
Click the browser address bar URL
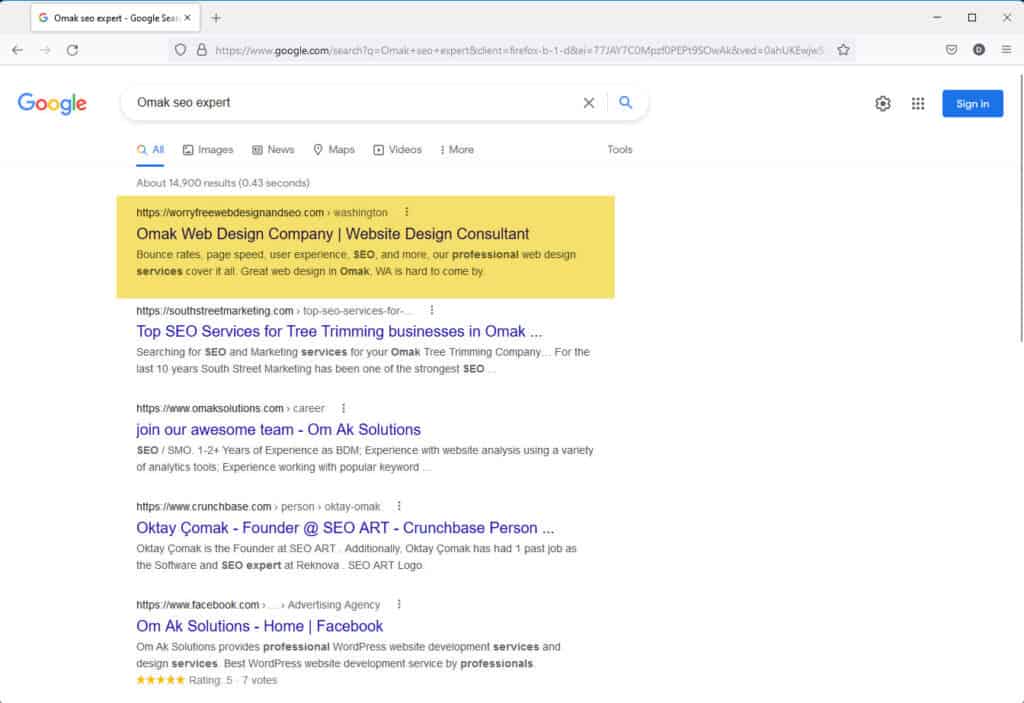(519, 50)
